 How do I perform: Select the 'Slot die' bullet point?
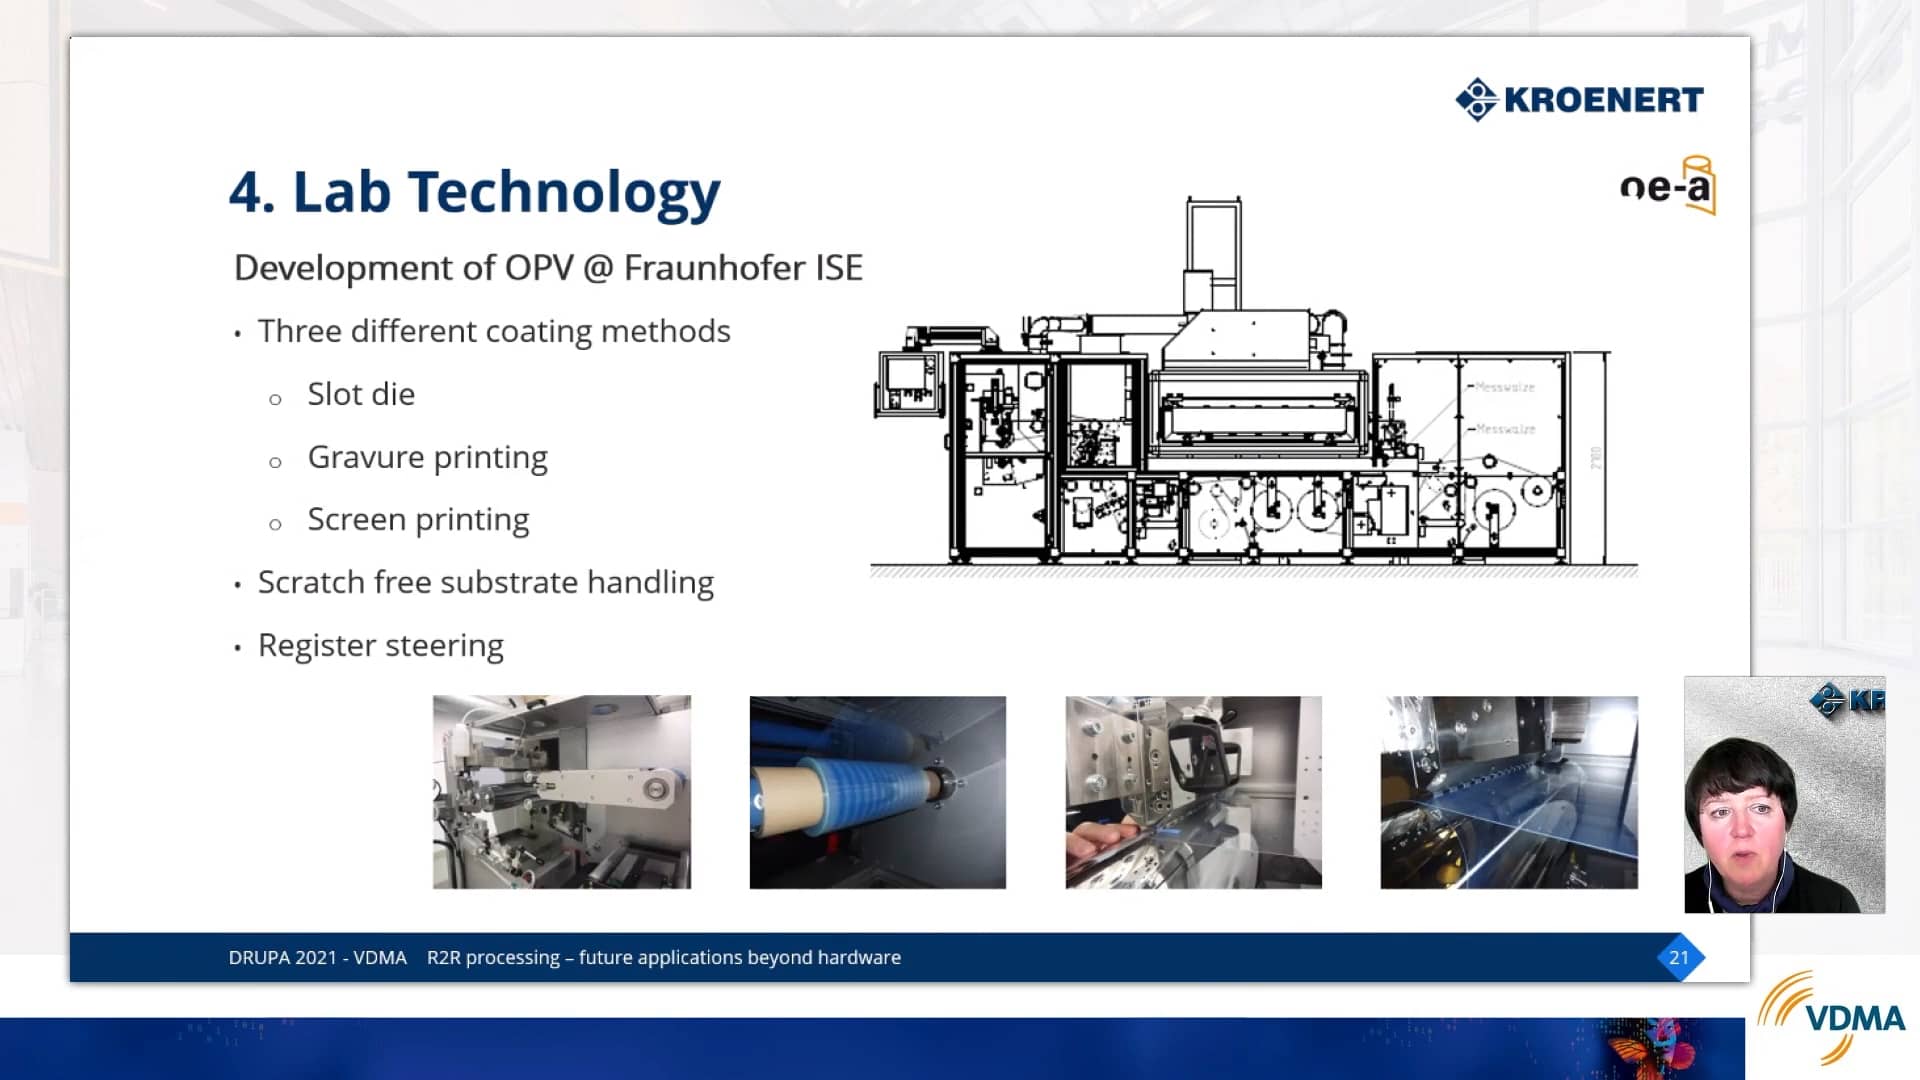[361, 393]
